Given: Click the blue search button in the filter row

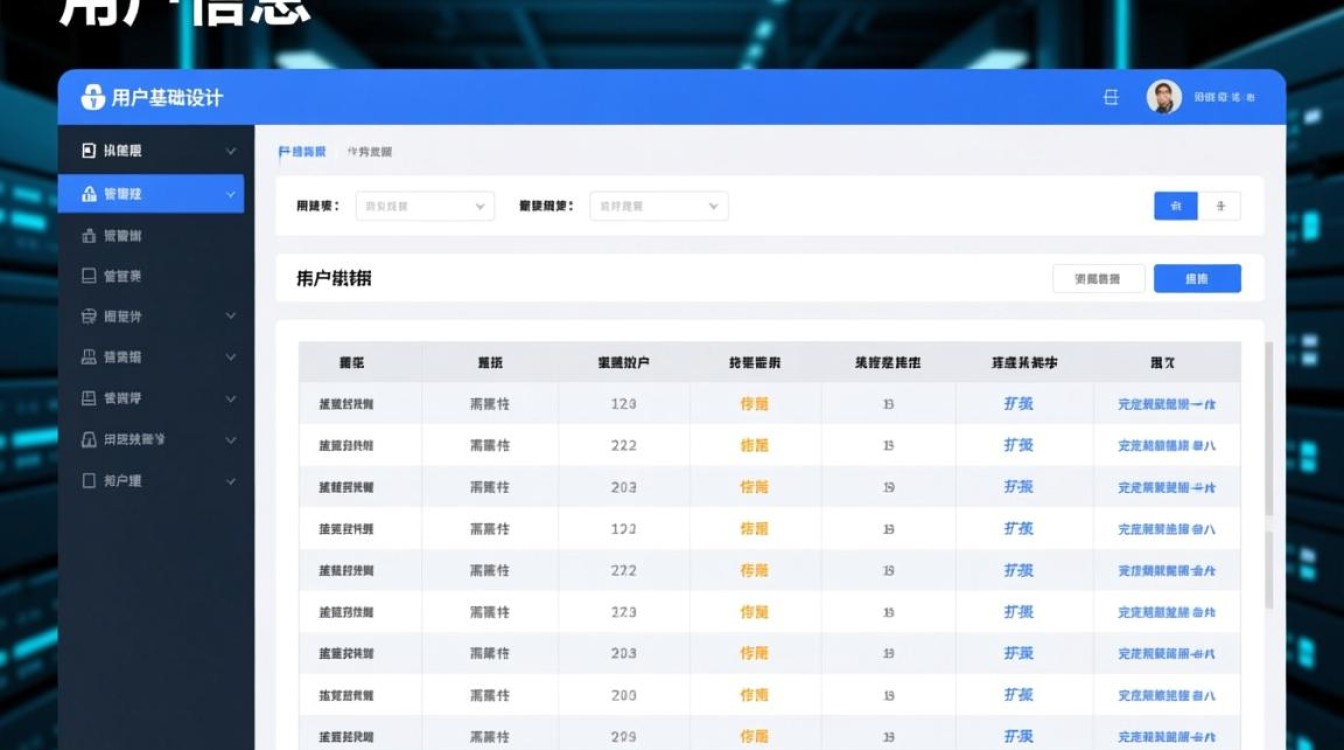Looking at the screenshot, I should [x=1174, y=206].
